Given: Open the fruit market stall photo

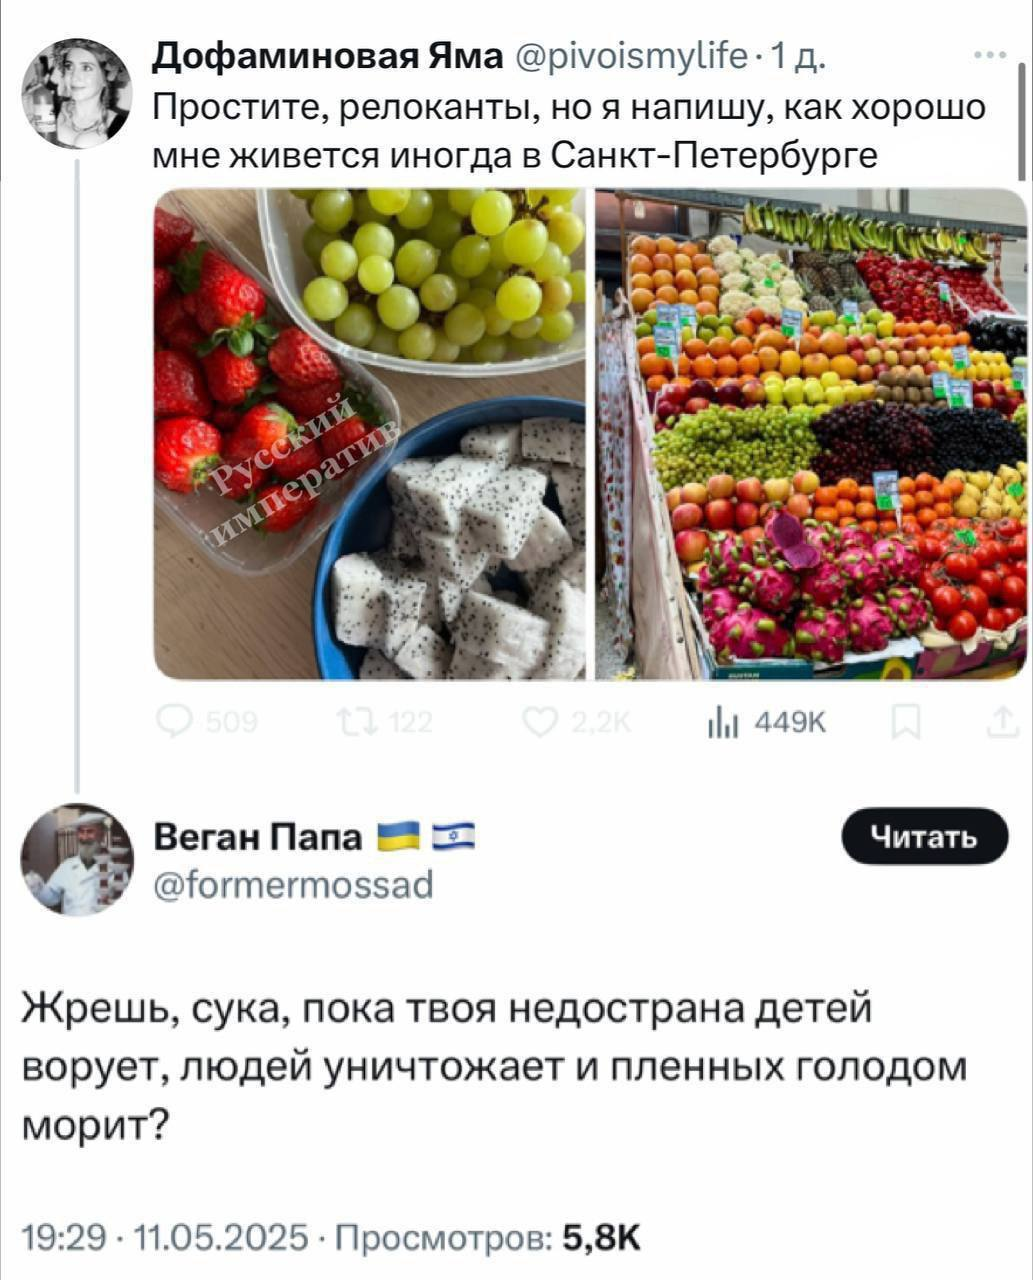Looking at the screenshot, I should (811, 433).
